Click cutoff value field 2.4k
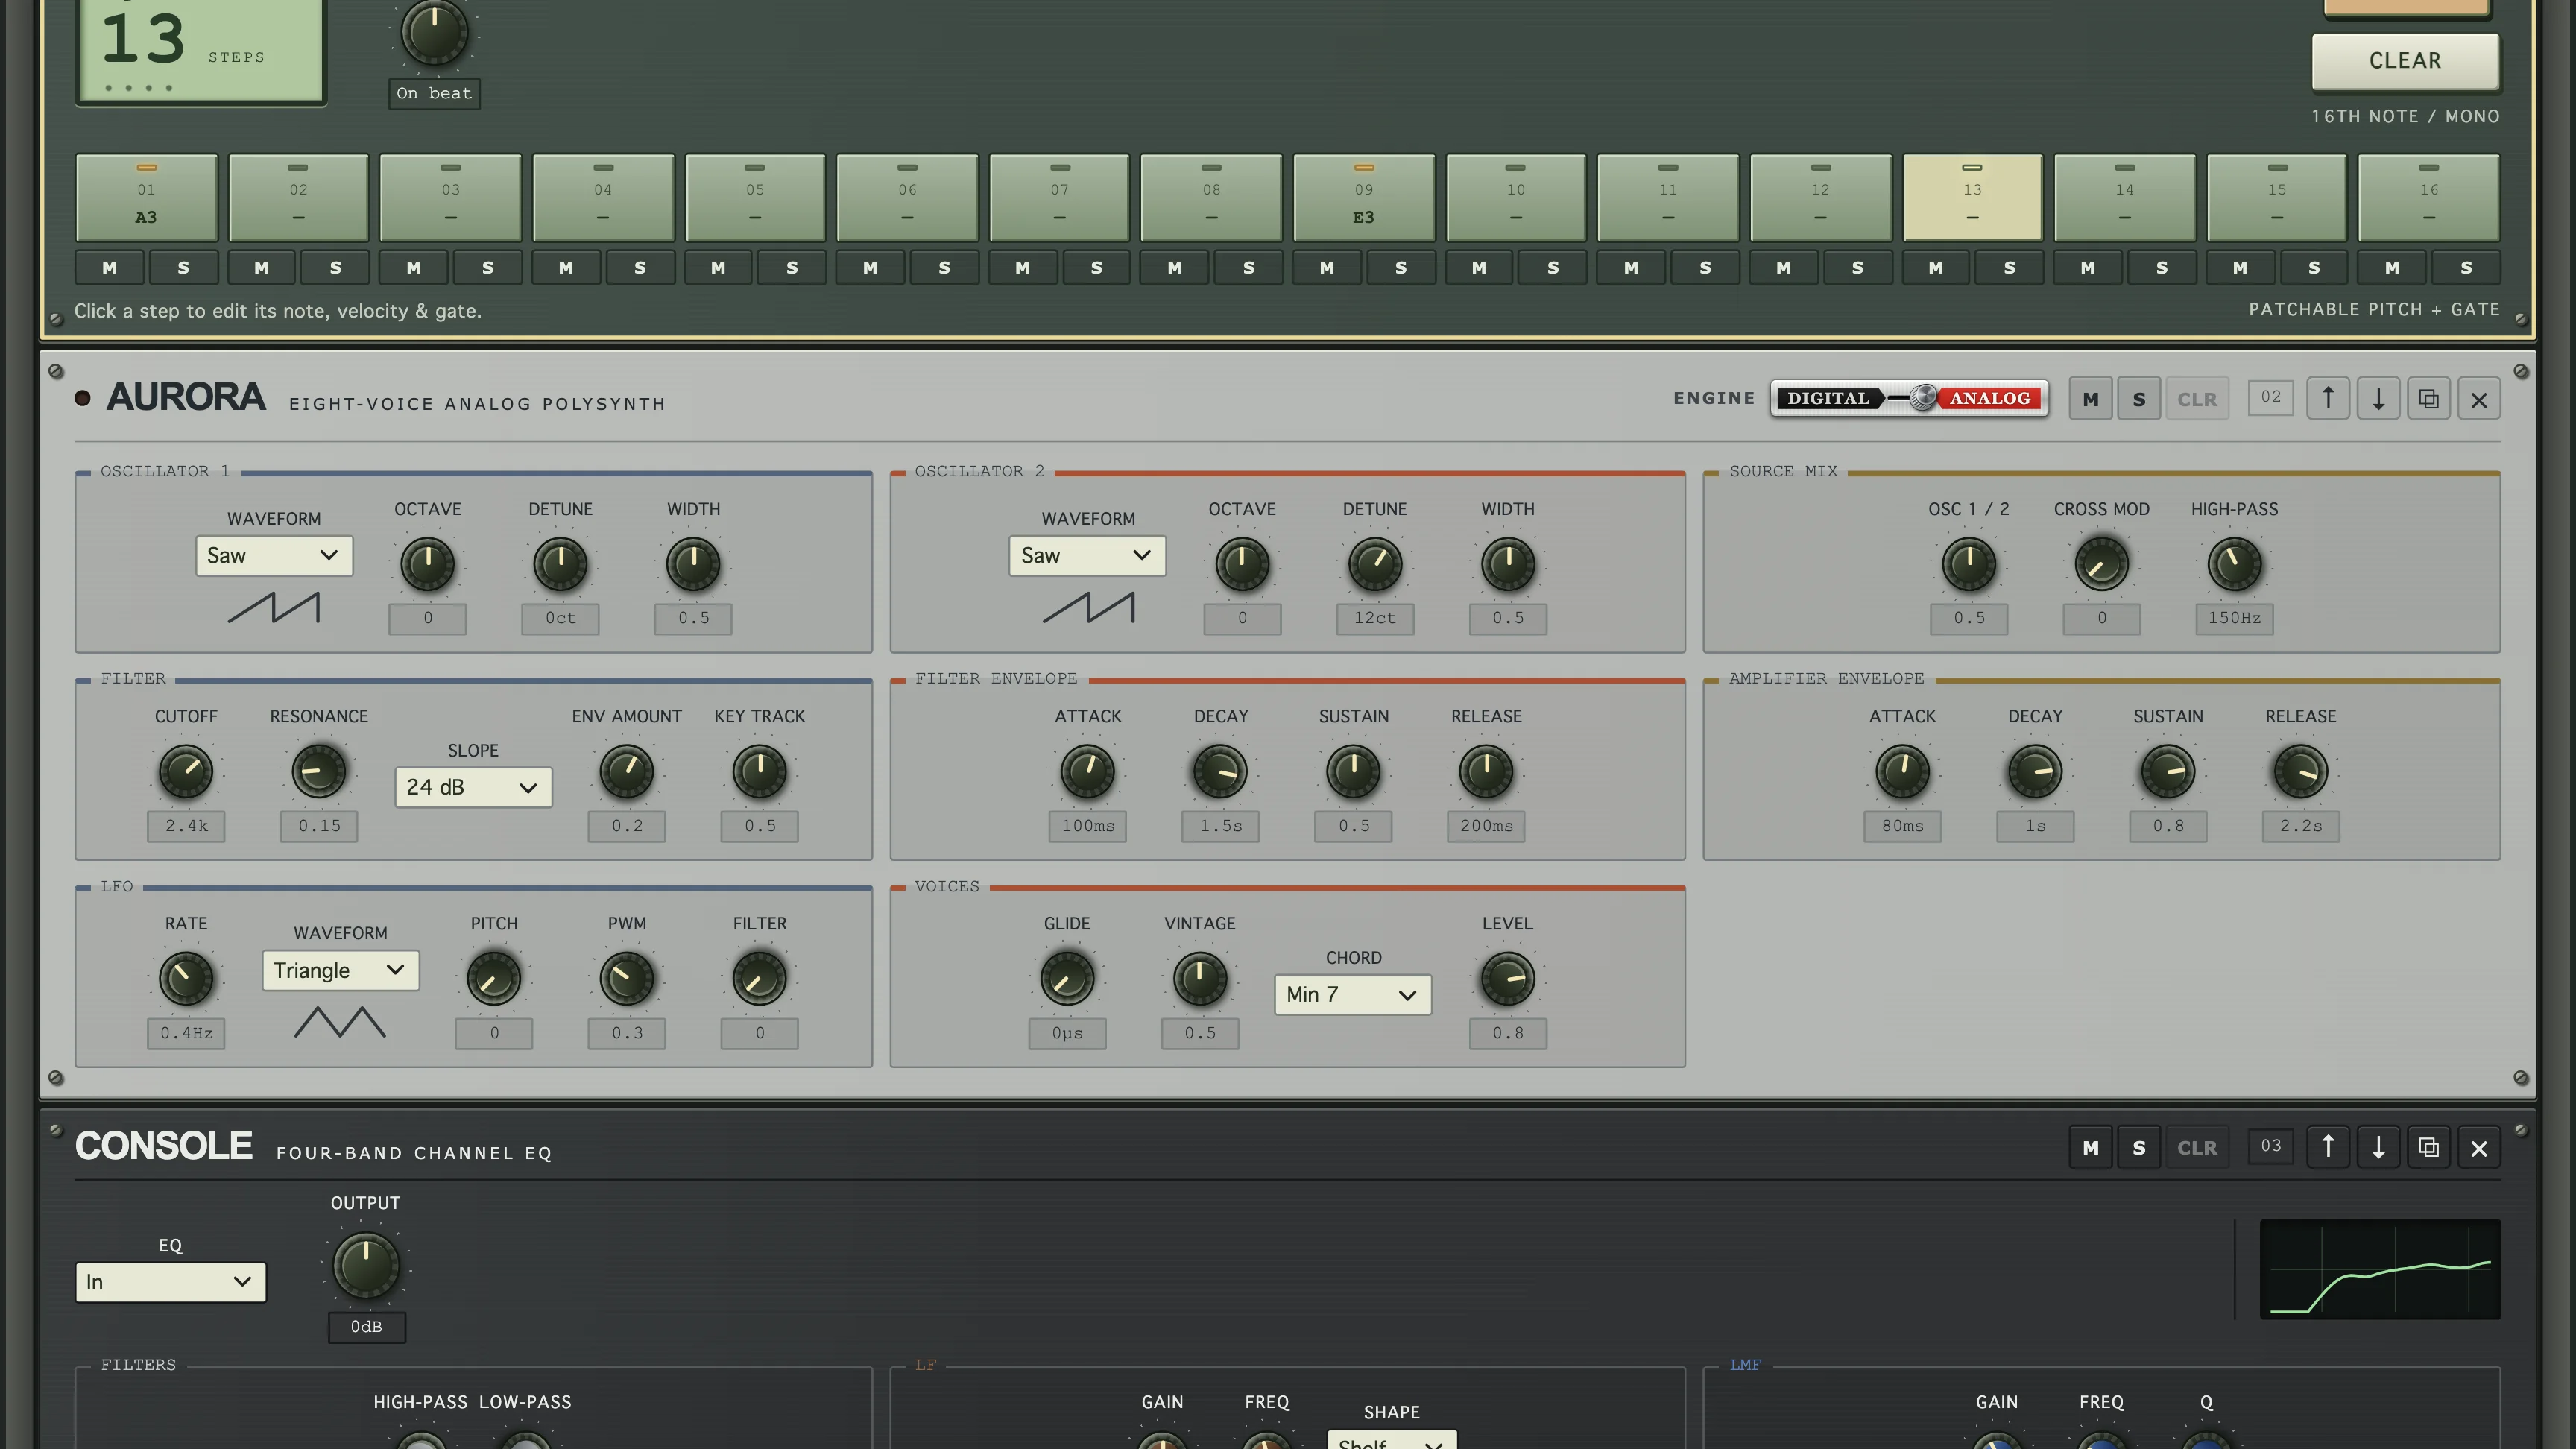Screen dimensions: 2576x1449 pyautogui.click(x=186, y=826)
